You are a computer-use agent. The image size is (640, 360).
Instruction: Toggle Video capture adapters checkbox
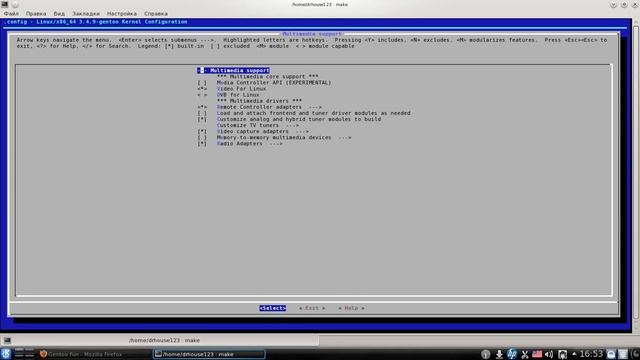(x=202, y=131)
